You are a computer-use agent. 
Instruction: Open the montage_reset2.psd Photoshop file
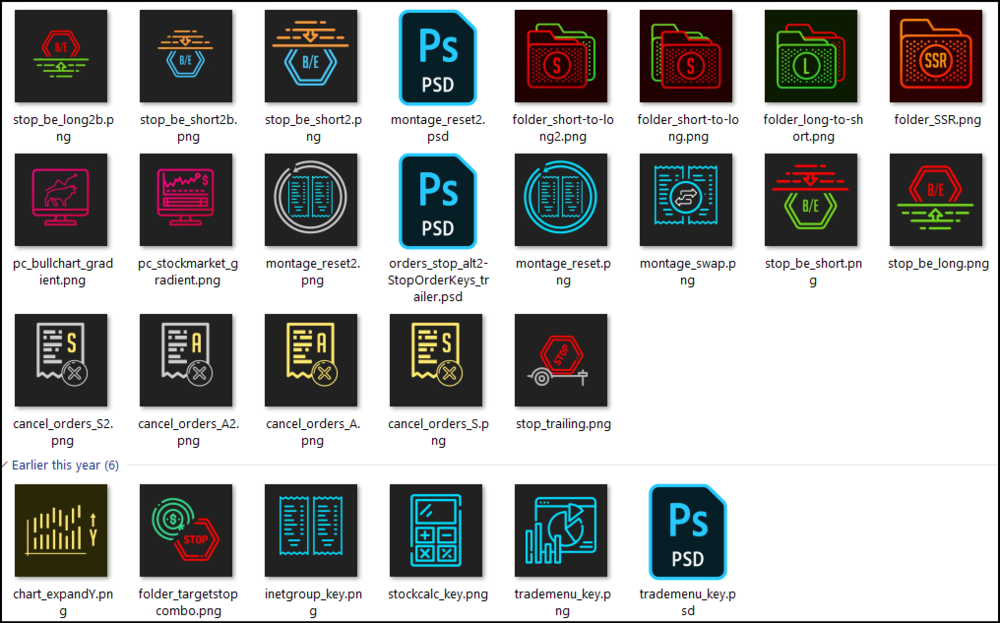[x=437, y=57]
